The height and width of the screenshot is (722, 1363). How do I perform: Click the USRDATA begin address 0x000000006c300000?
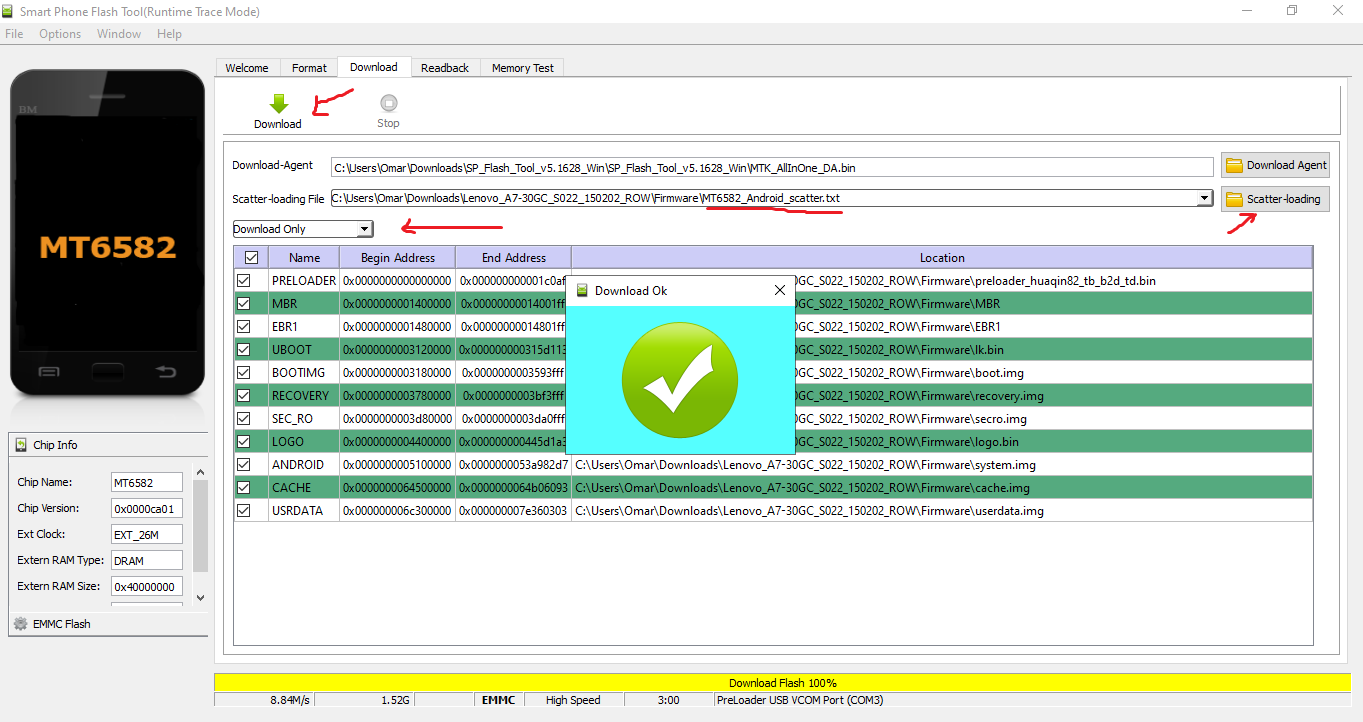(397, 511)
